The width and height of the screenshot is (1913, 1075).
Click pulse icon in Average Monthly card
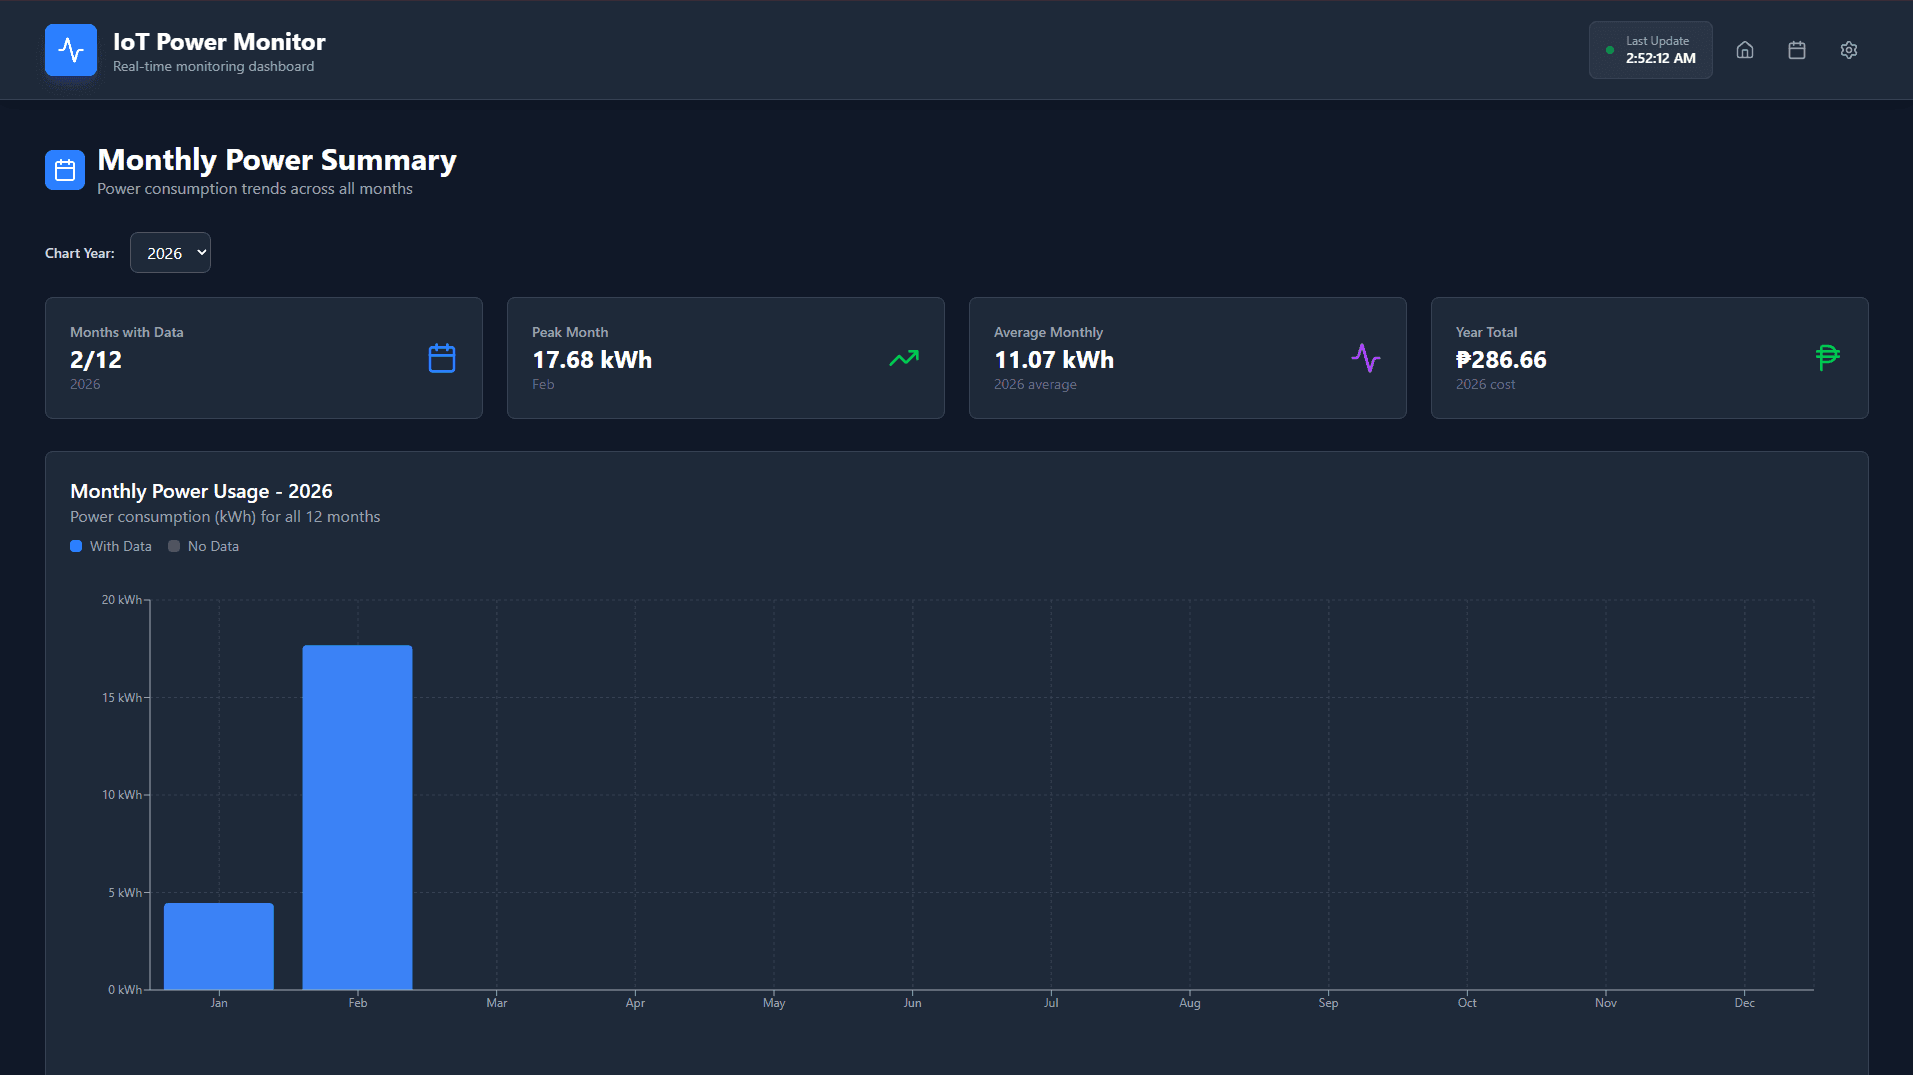click(x=1366, y=358)
